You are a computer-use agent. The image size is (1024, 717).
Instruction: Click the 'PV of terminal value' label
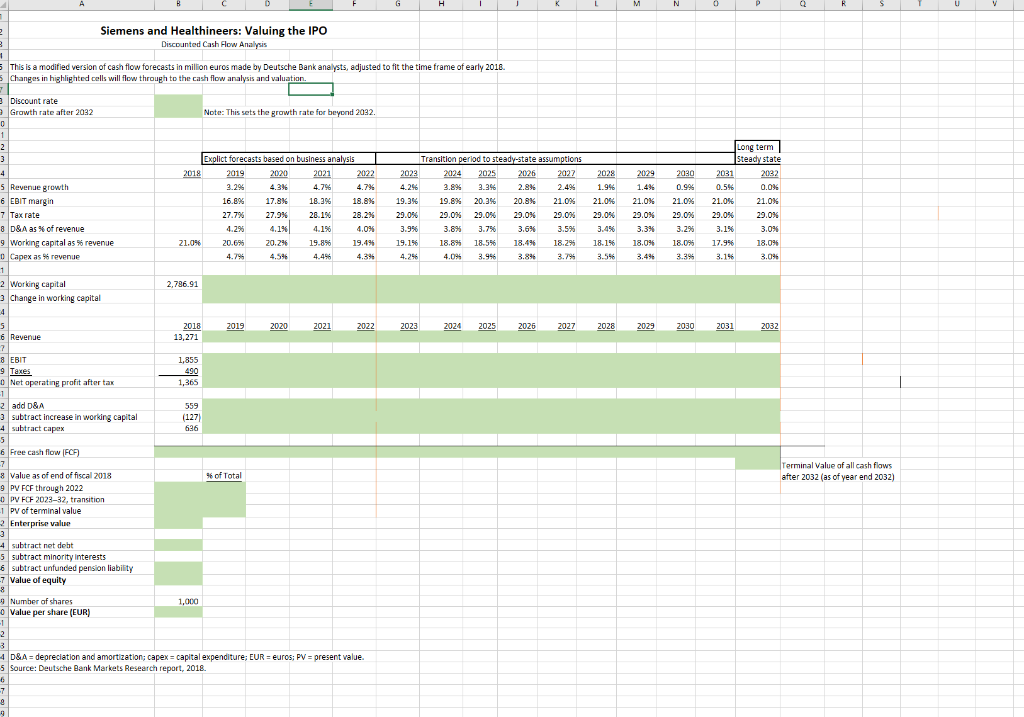coord(46,511)
